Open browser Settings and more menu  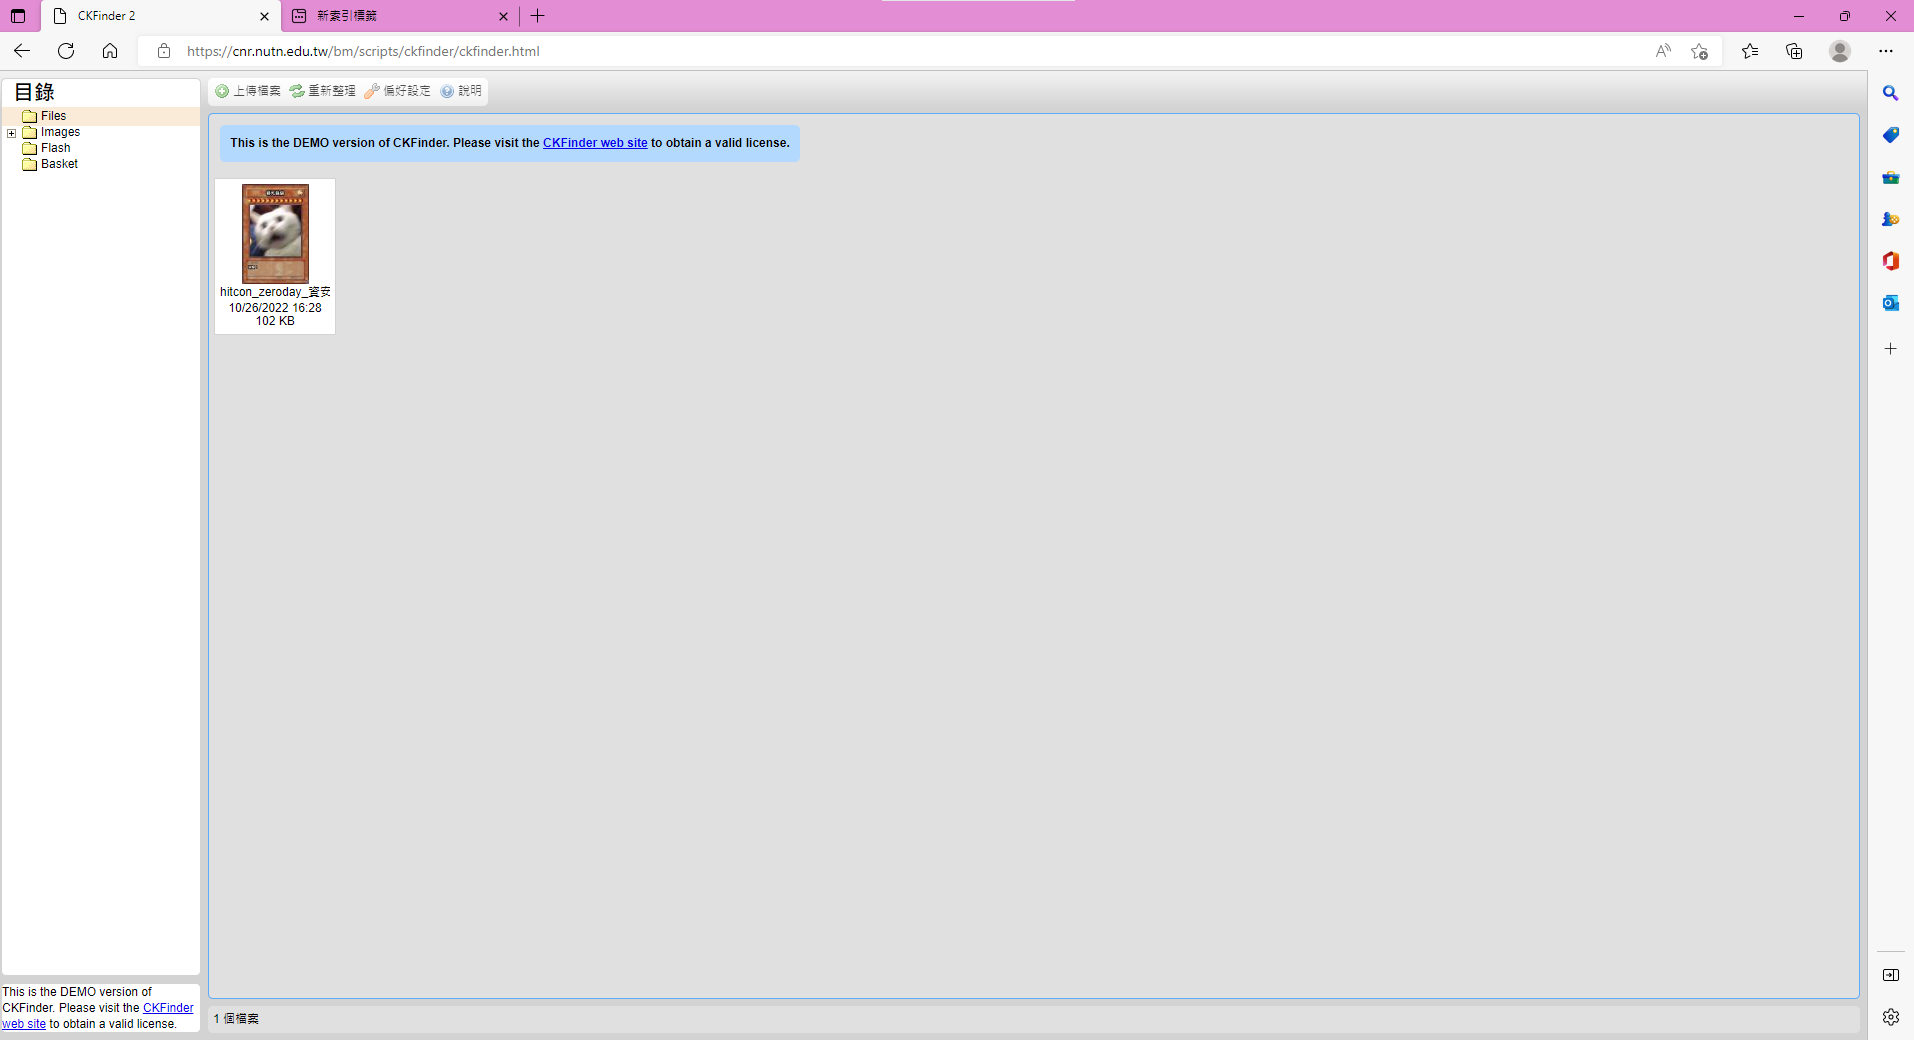tap(1886, 51)
